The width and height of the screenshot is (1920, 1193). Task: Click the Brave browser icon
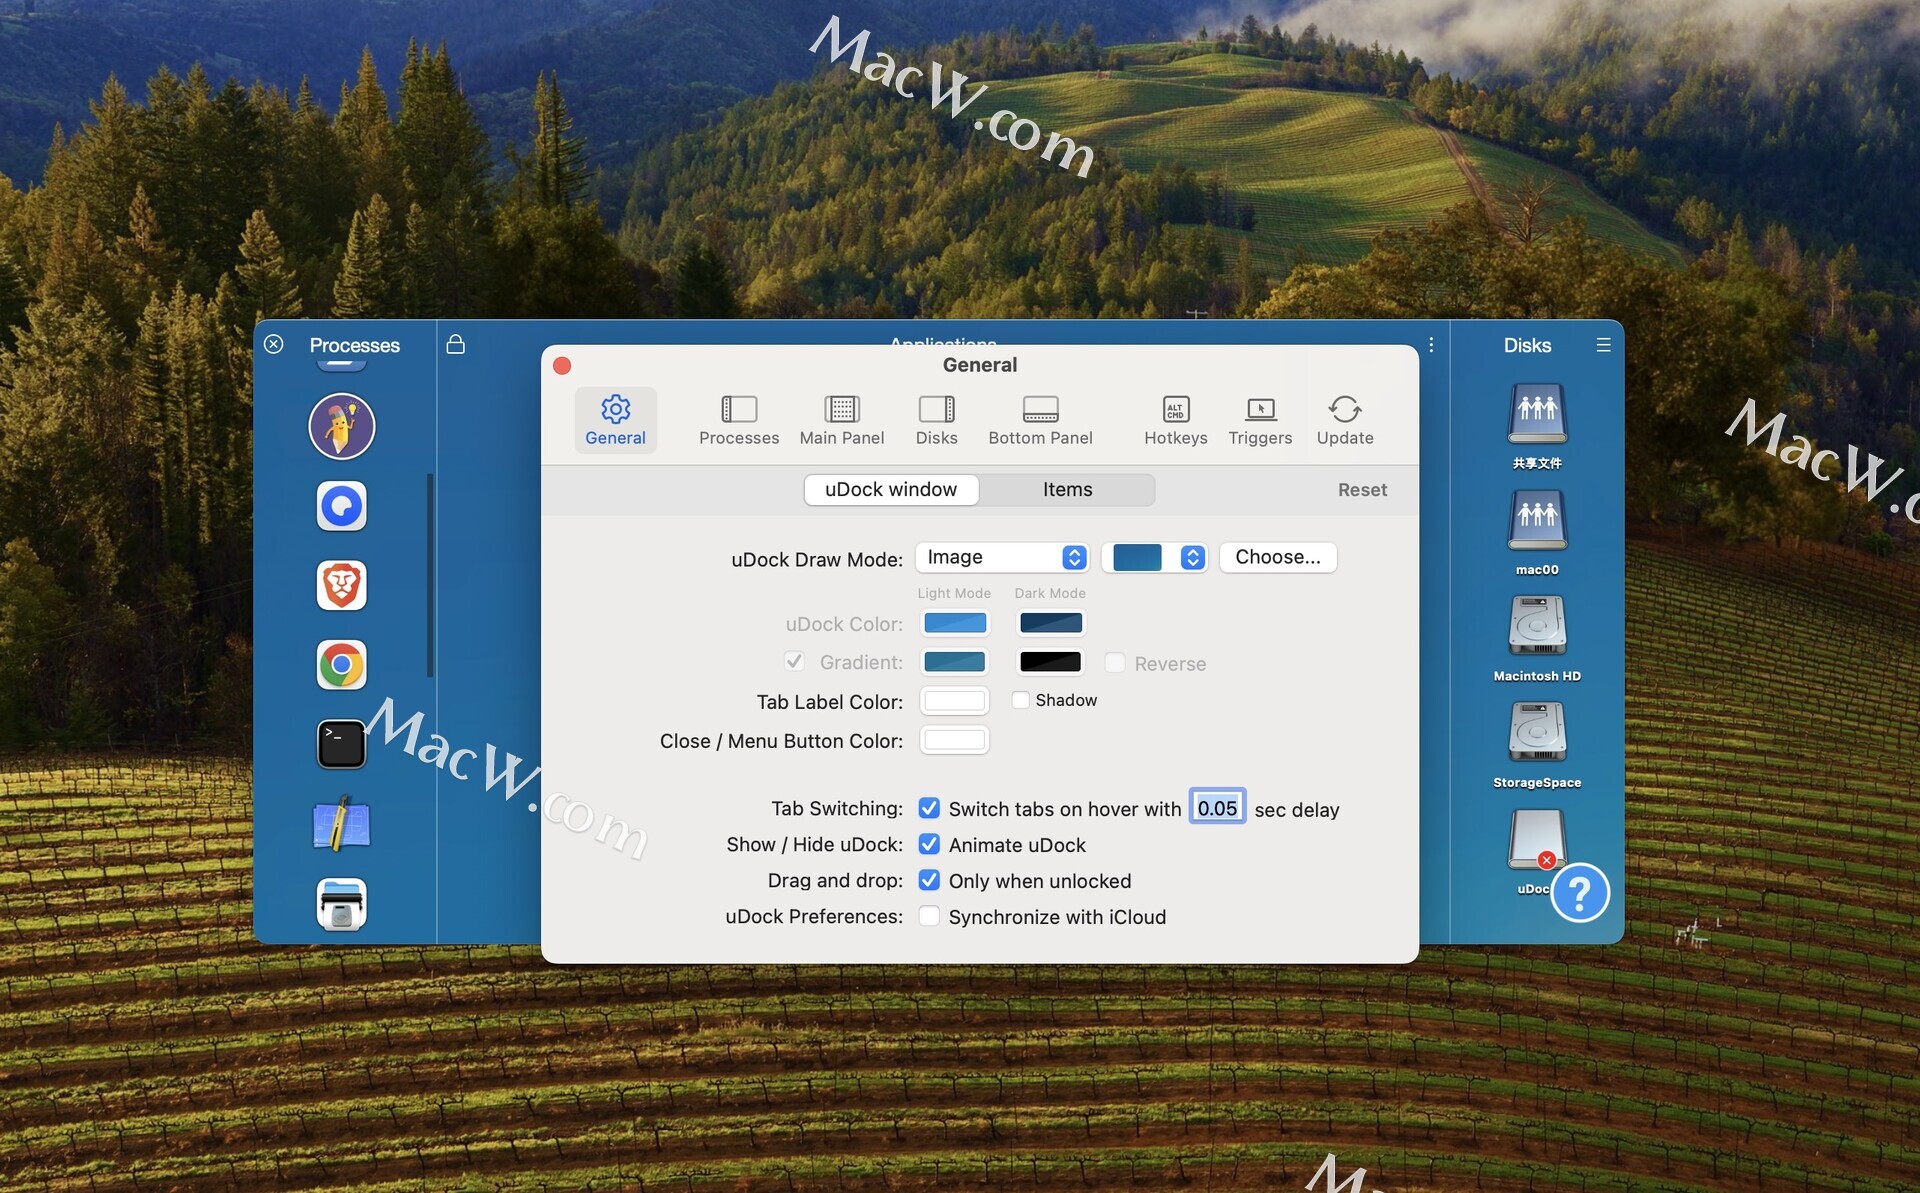click(x=341, y=585)
